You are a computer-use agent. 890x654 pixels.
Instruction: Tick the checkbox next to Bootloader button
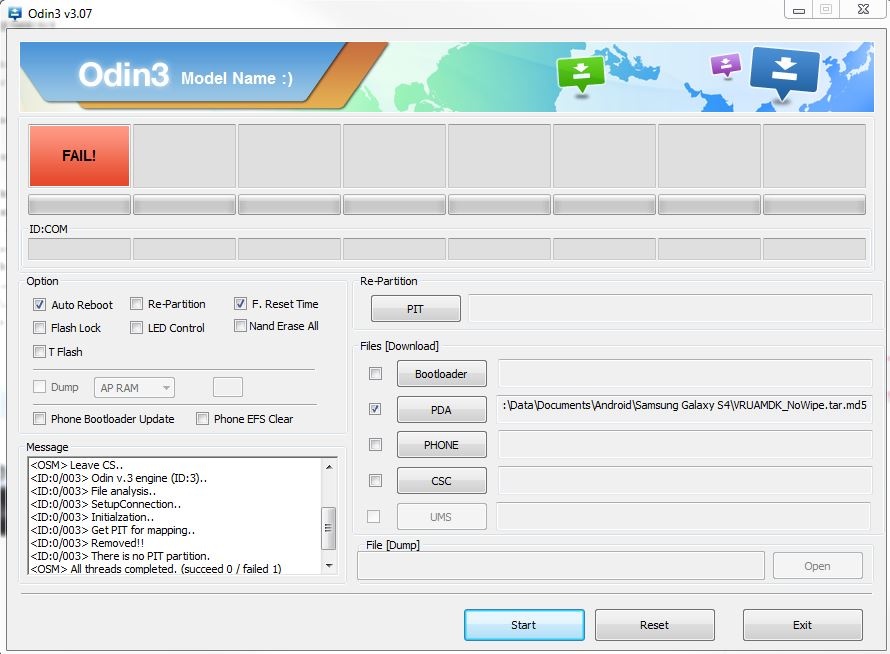click(x=375, y=374)
